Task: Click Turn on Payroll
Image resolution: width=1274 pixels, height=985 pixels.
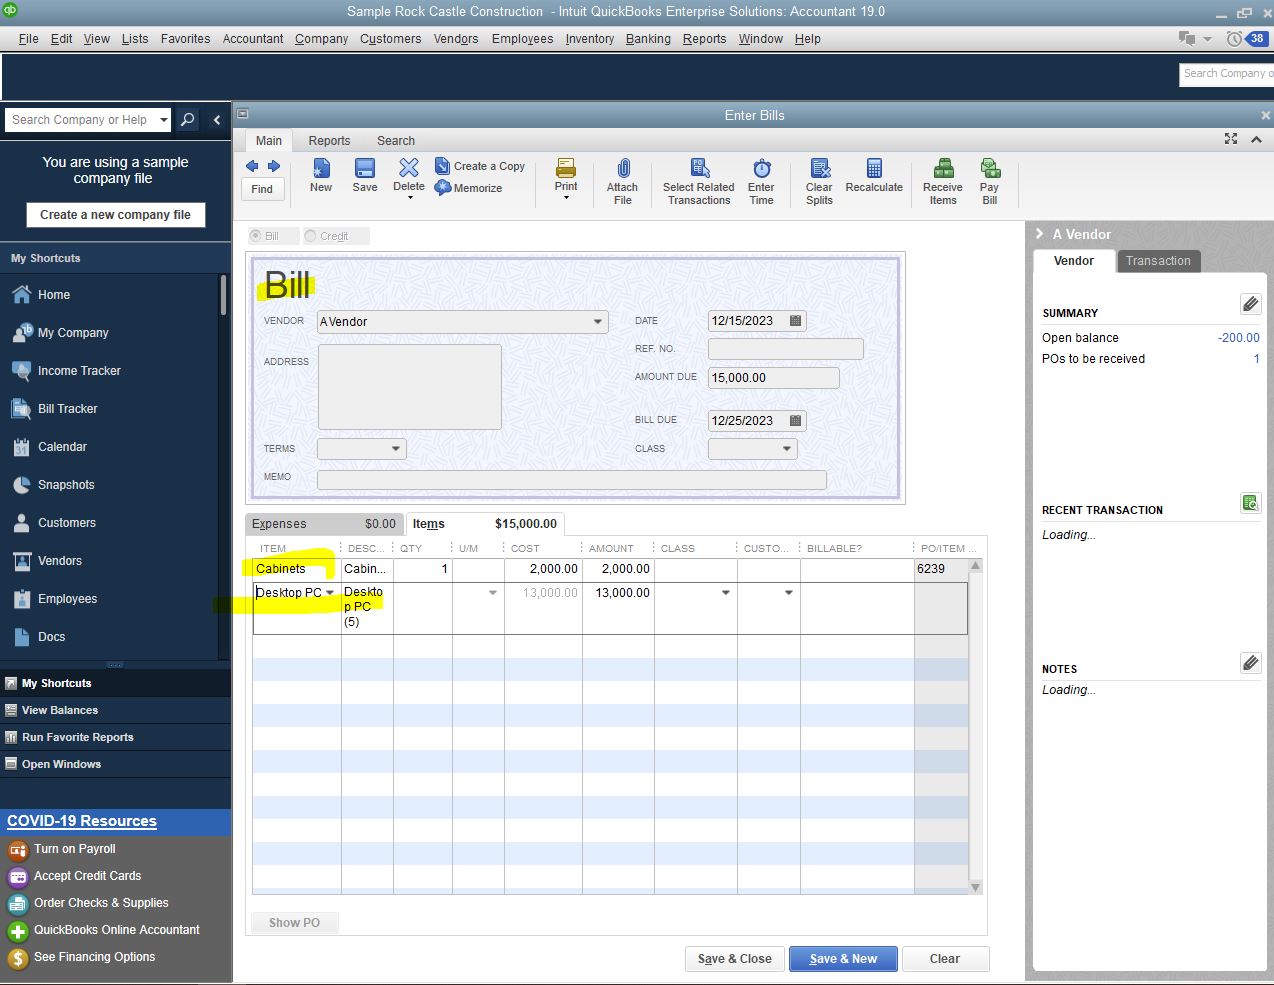Action: pos(75,849)
